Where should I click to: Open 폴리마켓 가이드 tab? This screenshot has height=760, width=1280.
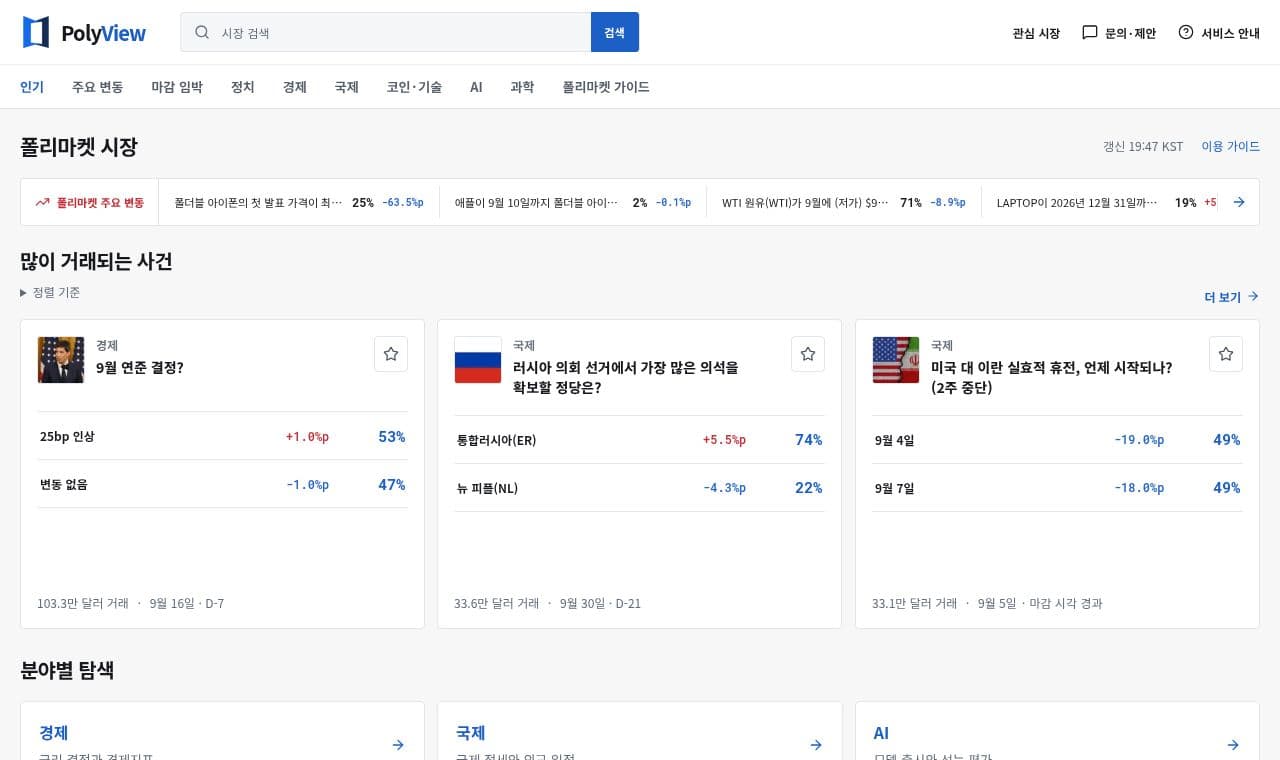pyautogui.click(x=606, y=87)
